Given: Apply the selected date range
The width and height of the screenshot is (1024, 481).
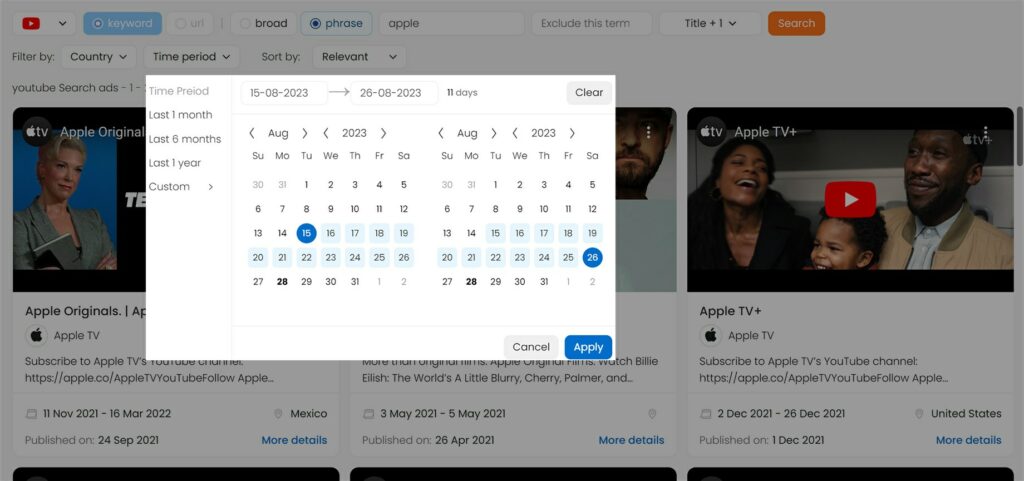Looking at the screenshot, I should 588,347.
